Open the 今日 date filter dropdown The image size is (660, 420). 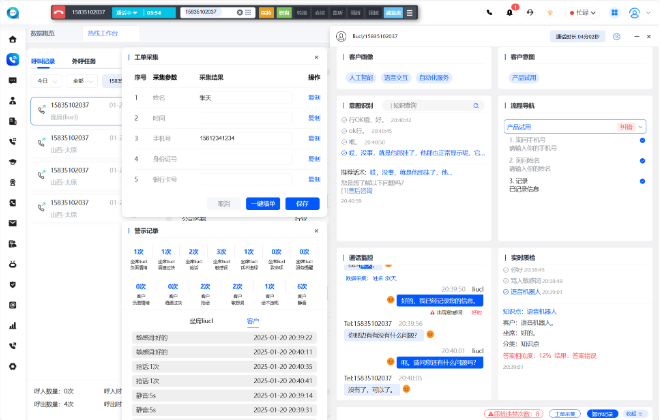(46, 80)
